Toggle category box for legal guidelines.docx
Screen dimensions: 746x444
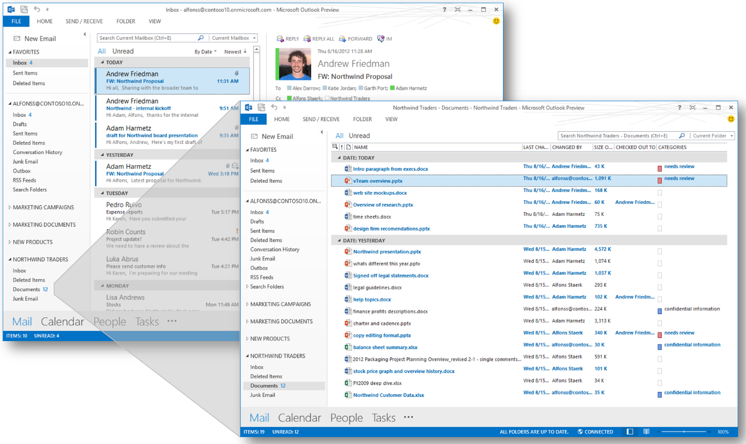click(659, 287)
